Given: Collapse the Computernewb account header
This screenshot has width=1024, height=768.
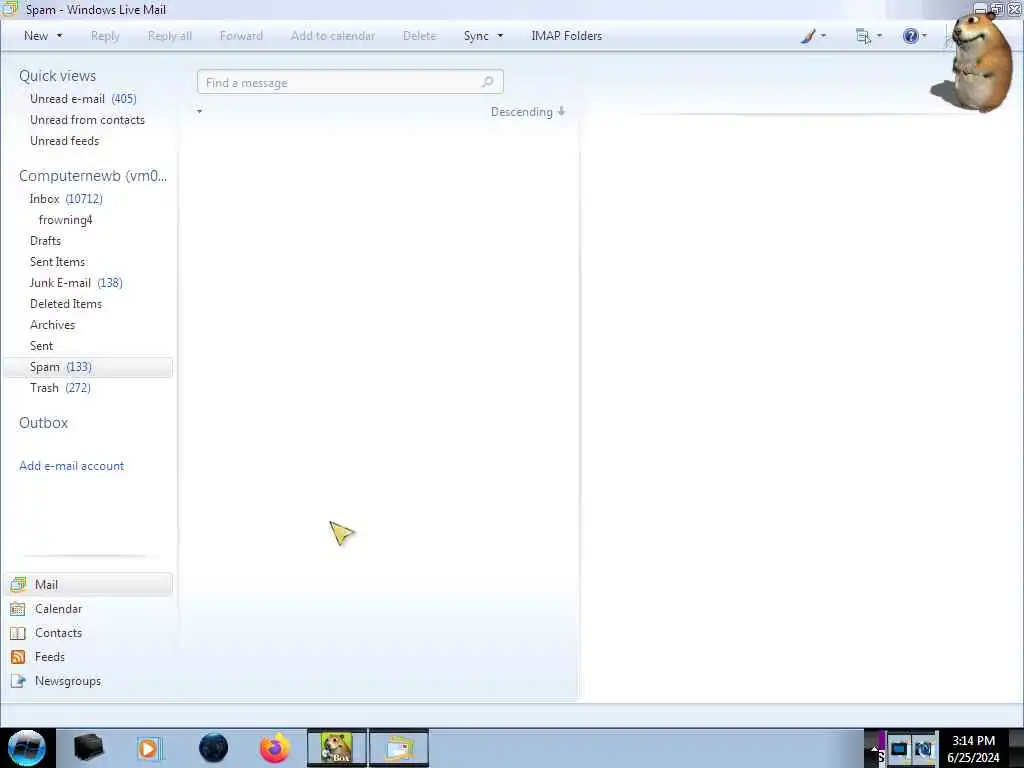Looking at the screenshot, I should pos(93,176).
